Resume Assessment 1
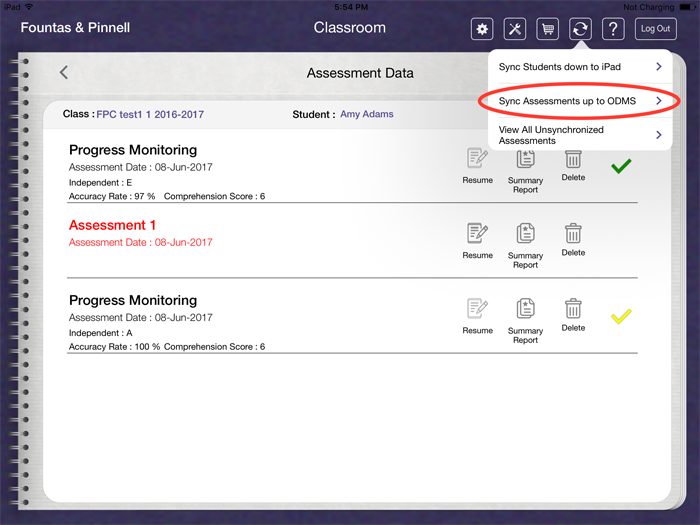Viewport: 700px width, 525px height. [x=477, y=240]
